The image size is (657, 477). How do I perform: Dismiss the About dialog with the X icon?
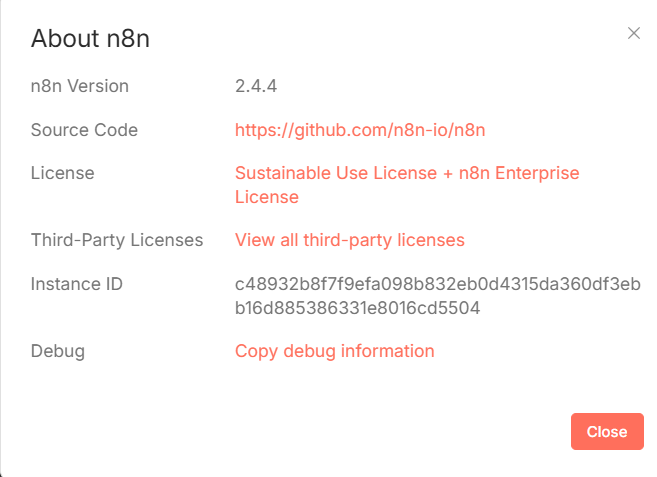634,33
